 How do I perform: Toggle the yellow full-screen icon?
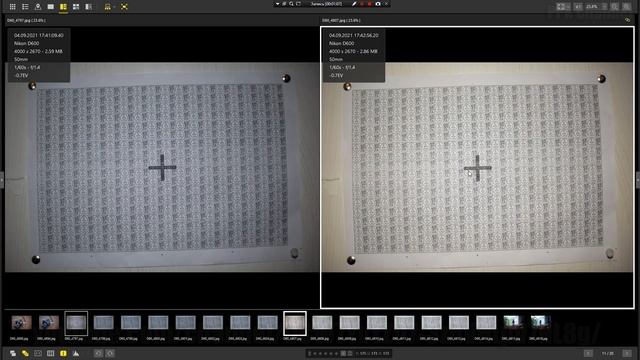pyautogui.click(x=124, y=7)
